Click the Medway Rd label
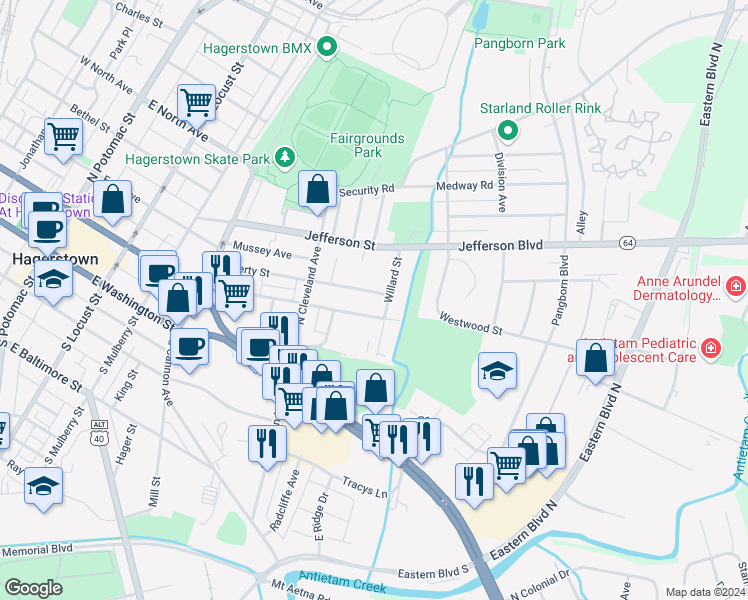 click(x=465, y=186)
